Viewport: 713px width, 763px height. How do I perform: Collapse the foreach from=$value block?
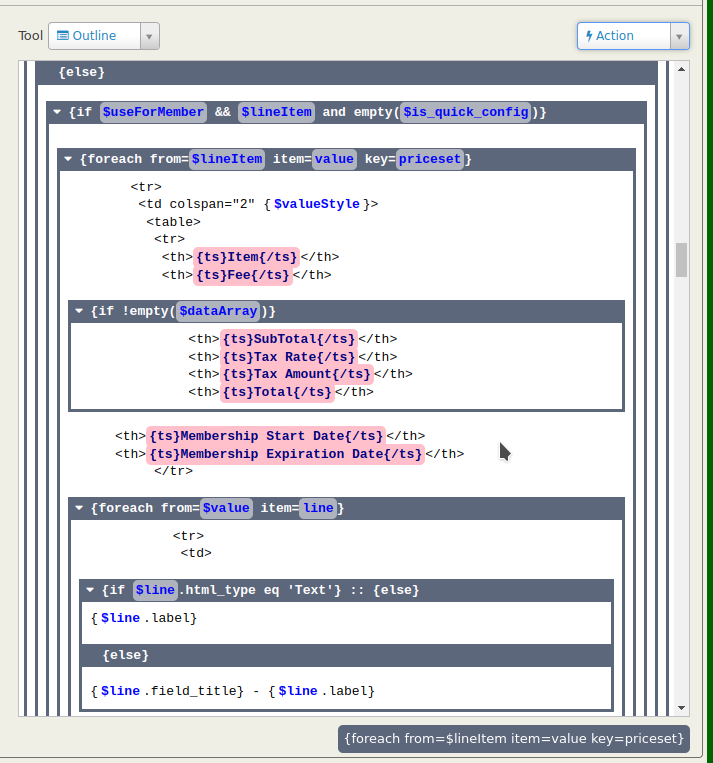click(79, 508)
